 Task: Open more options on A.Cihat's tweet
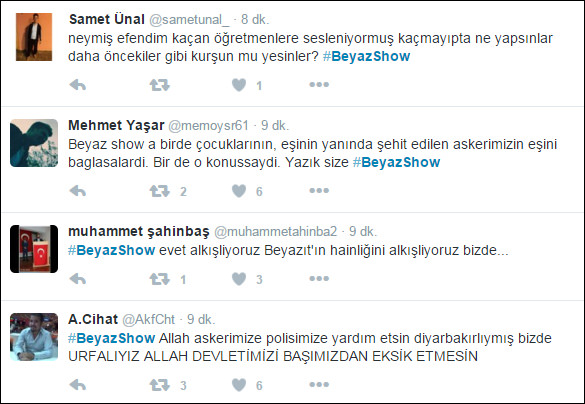pyautogui.click(x=319, y=384)
